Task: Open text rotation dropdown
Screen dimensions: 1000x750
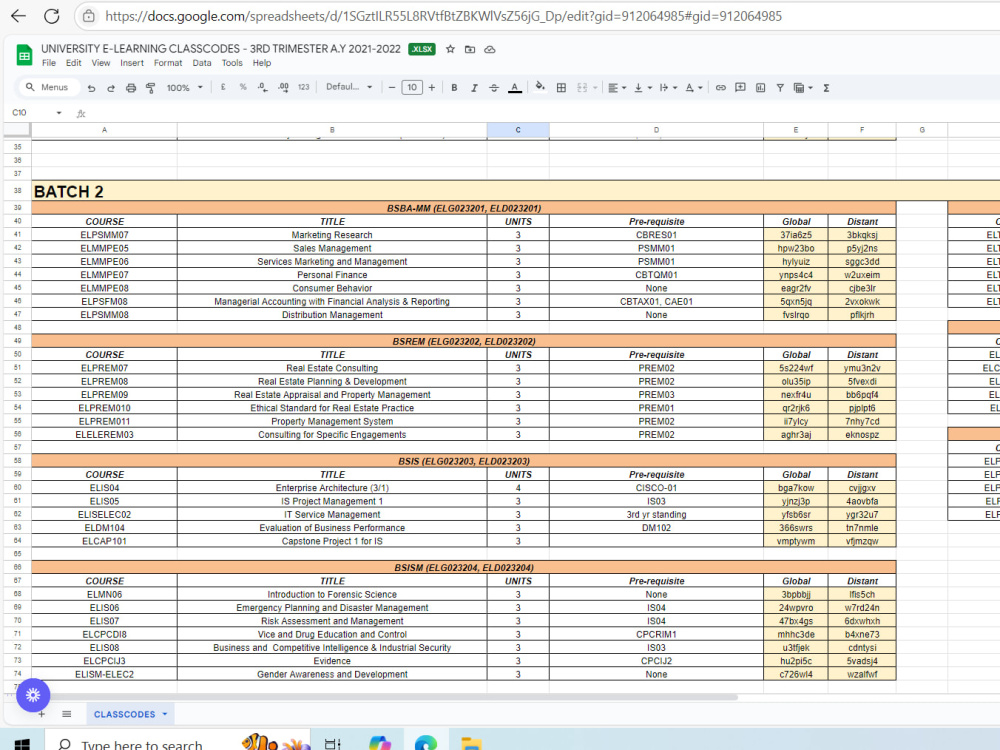Action: point(694,88)
